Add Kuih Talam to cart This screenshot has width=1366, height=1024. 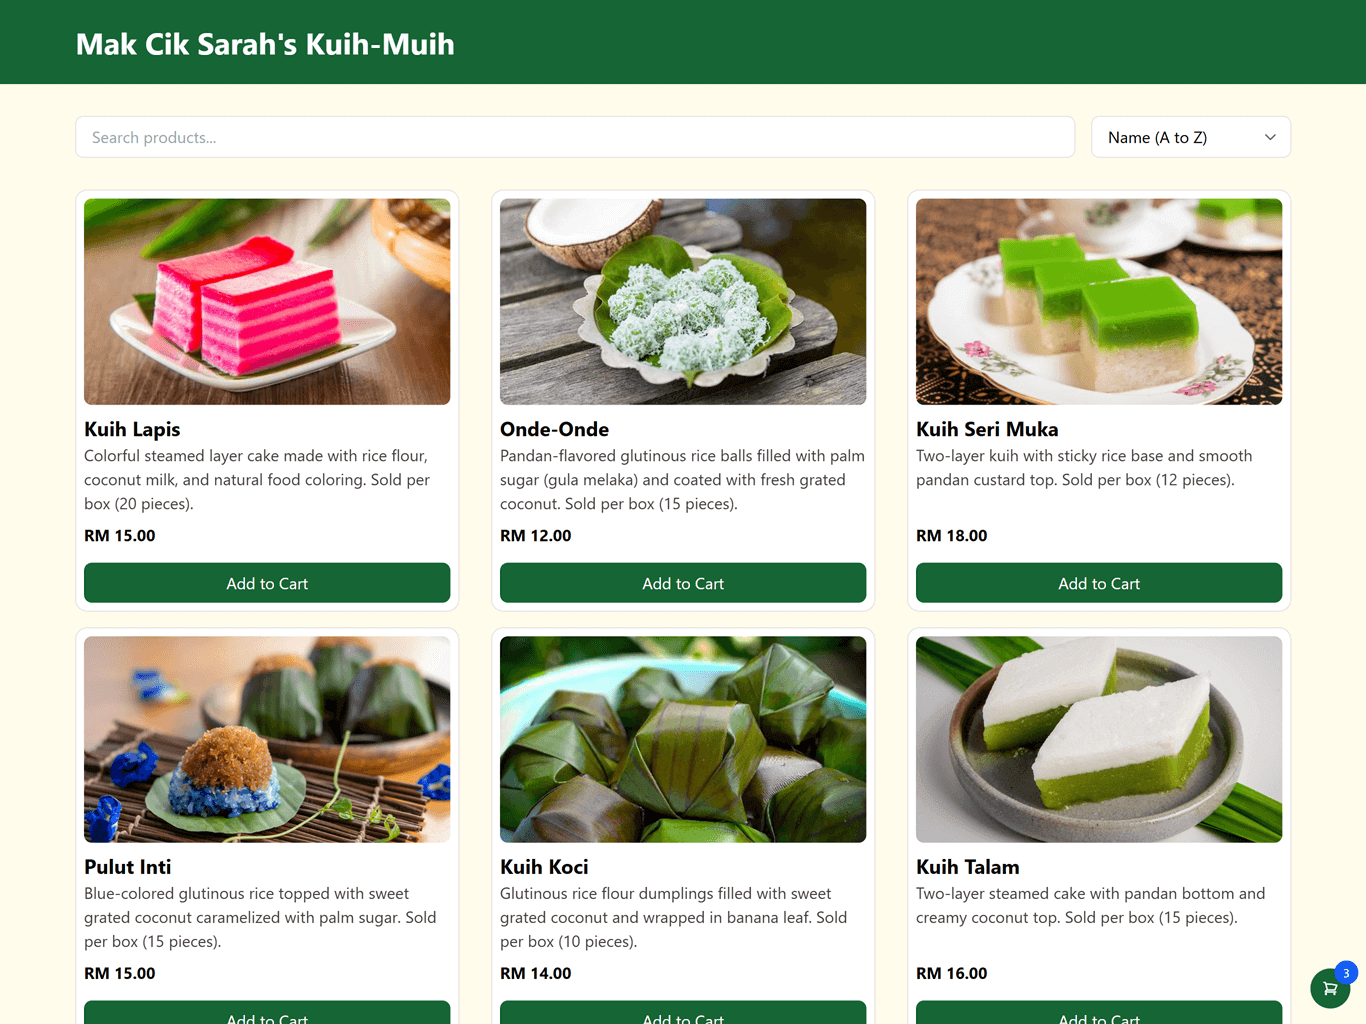[1099, 1012]
